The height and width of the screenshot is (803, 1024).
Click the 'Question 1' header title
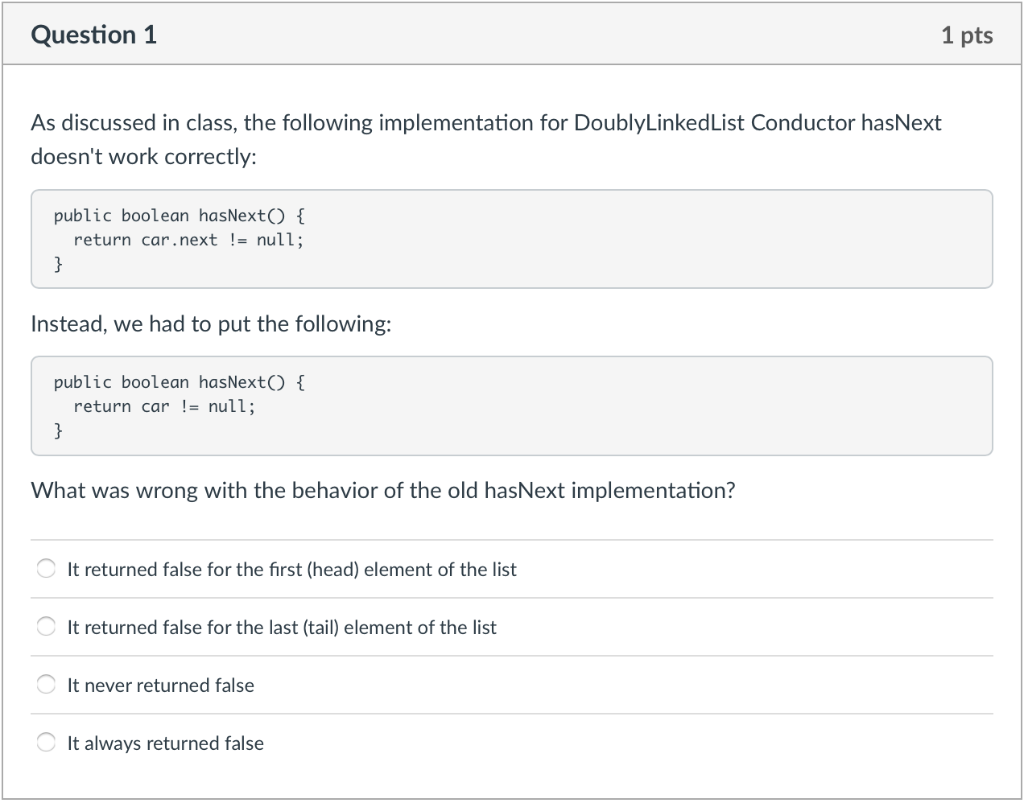[x=94, y=35]
